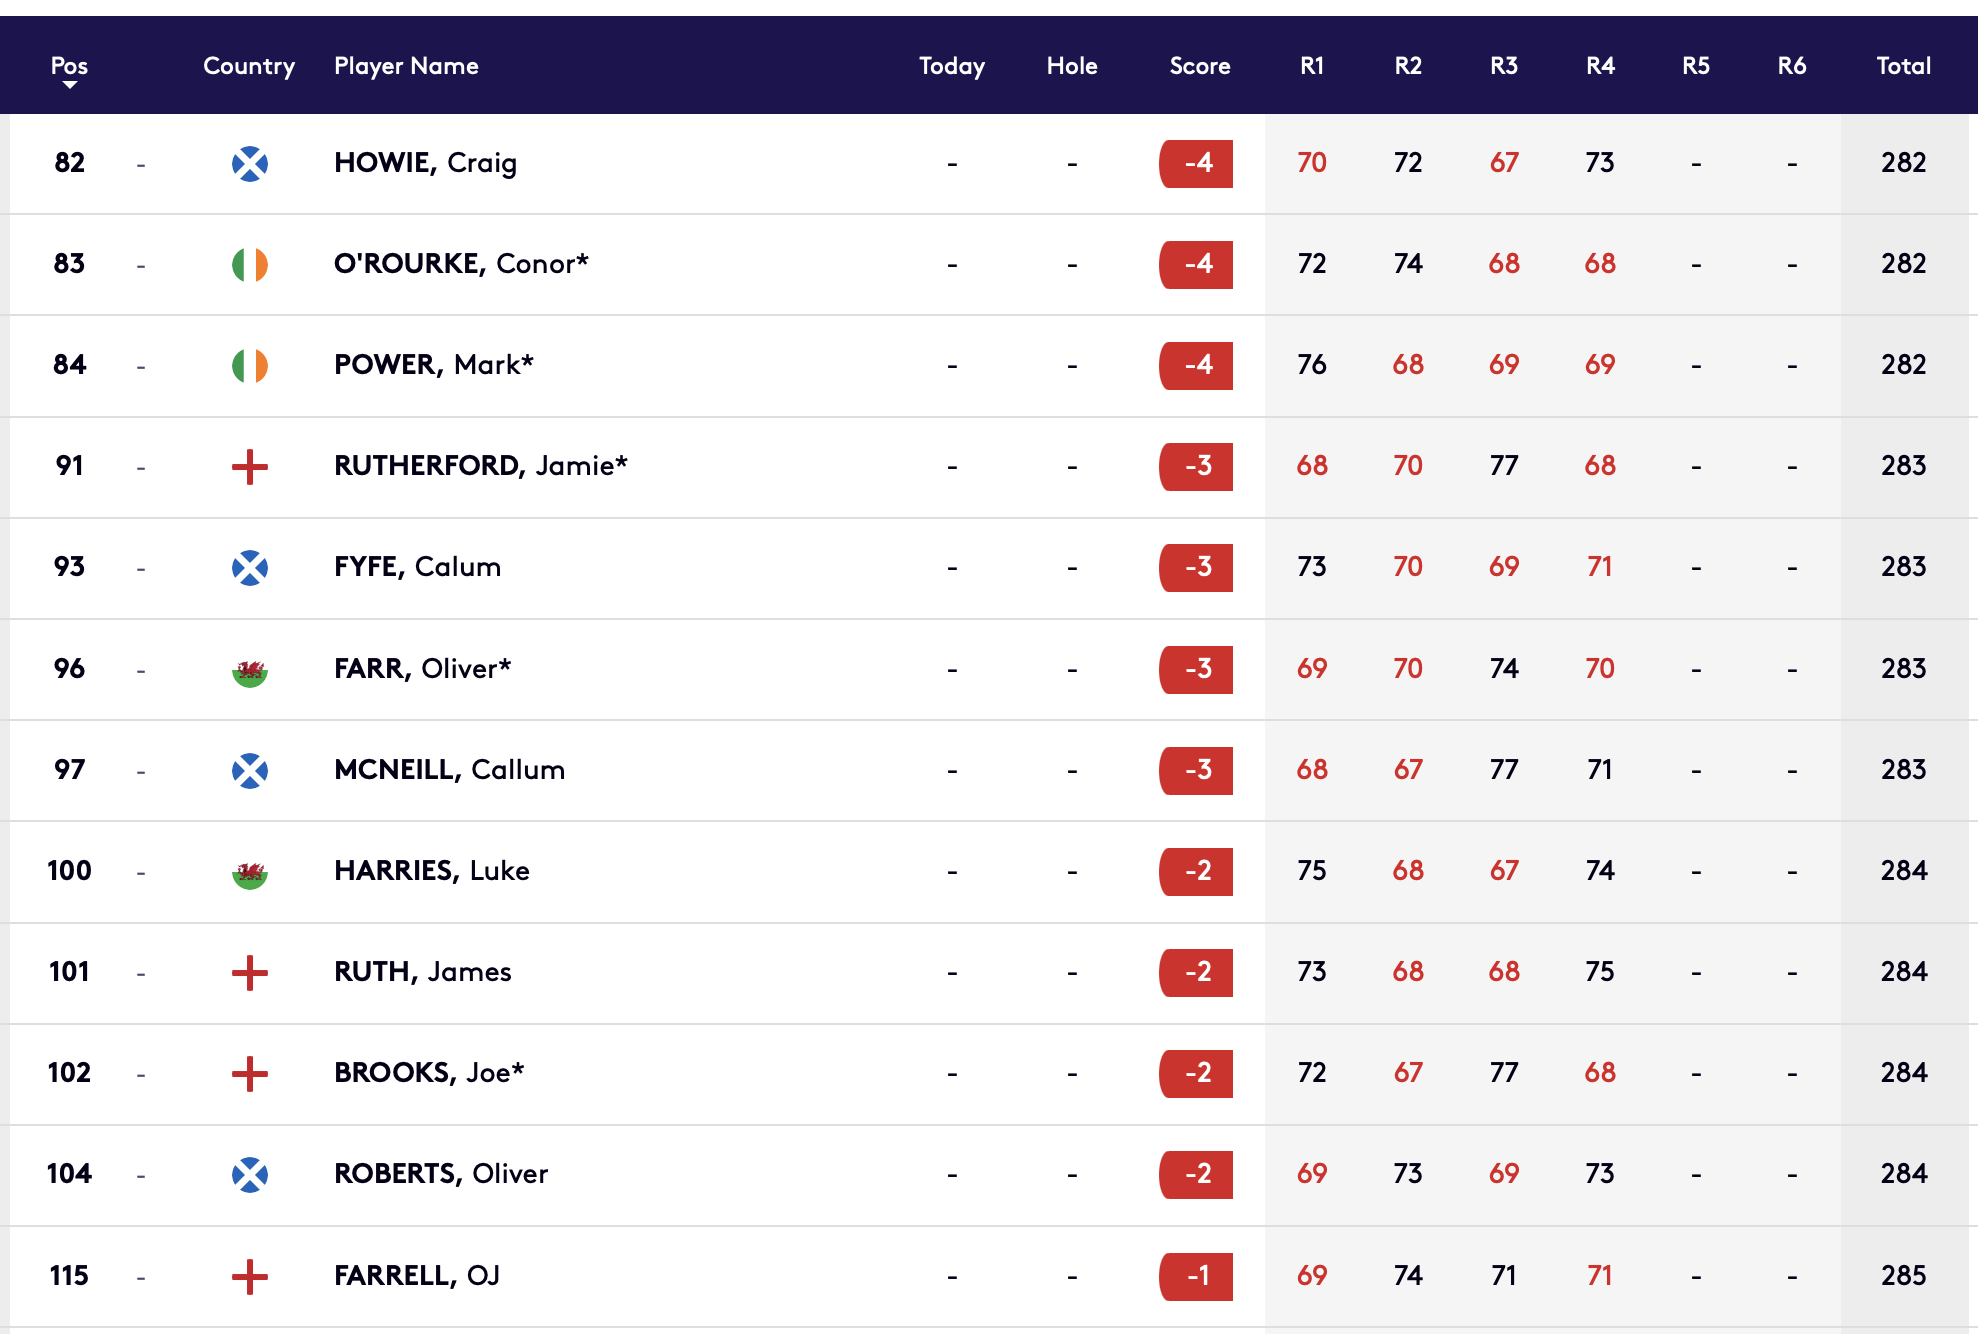
Task: Click Joe Brooks' total of 284
Action: (1903, 1073)
